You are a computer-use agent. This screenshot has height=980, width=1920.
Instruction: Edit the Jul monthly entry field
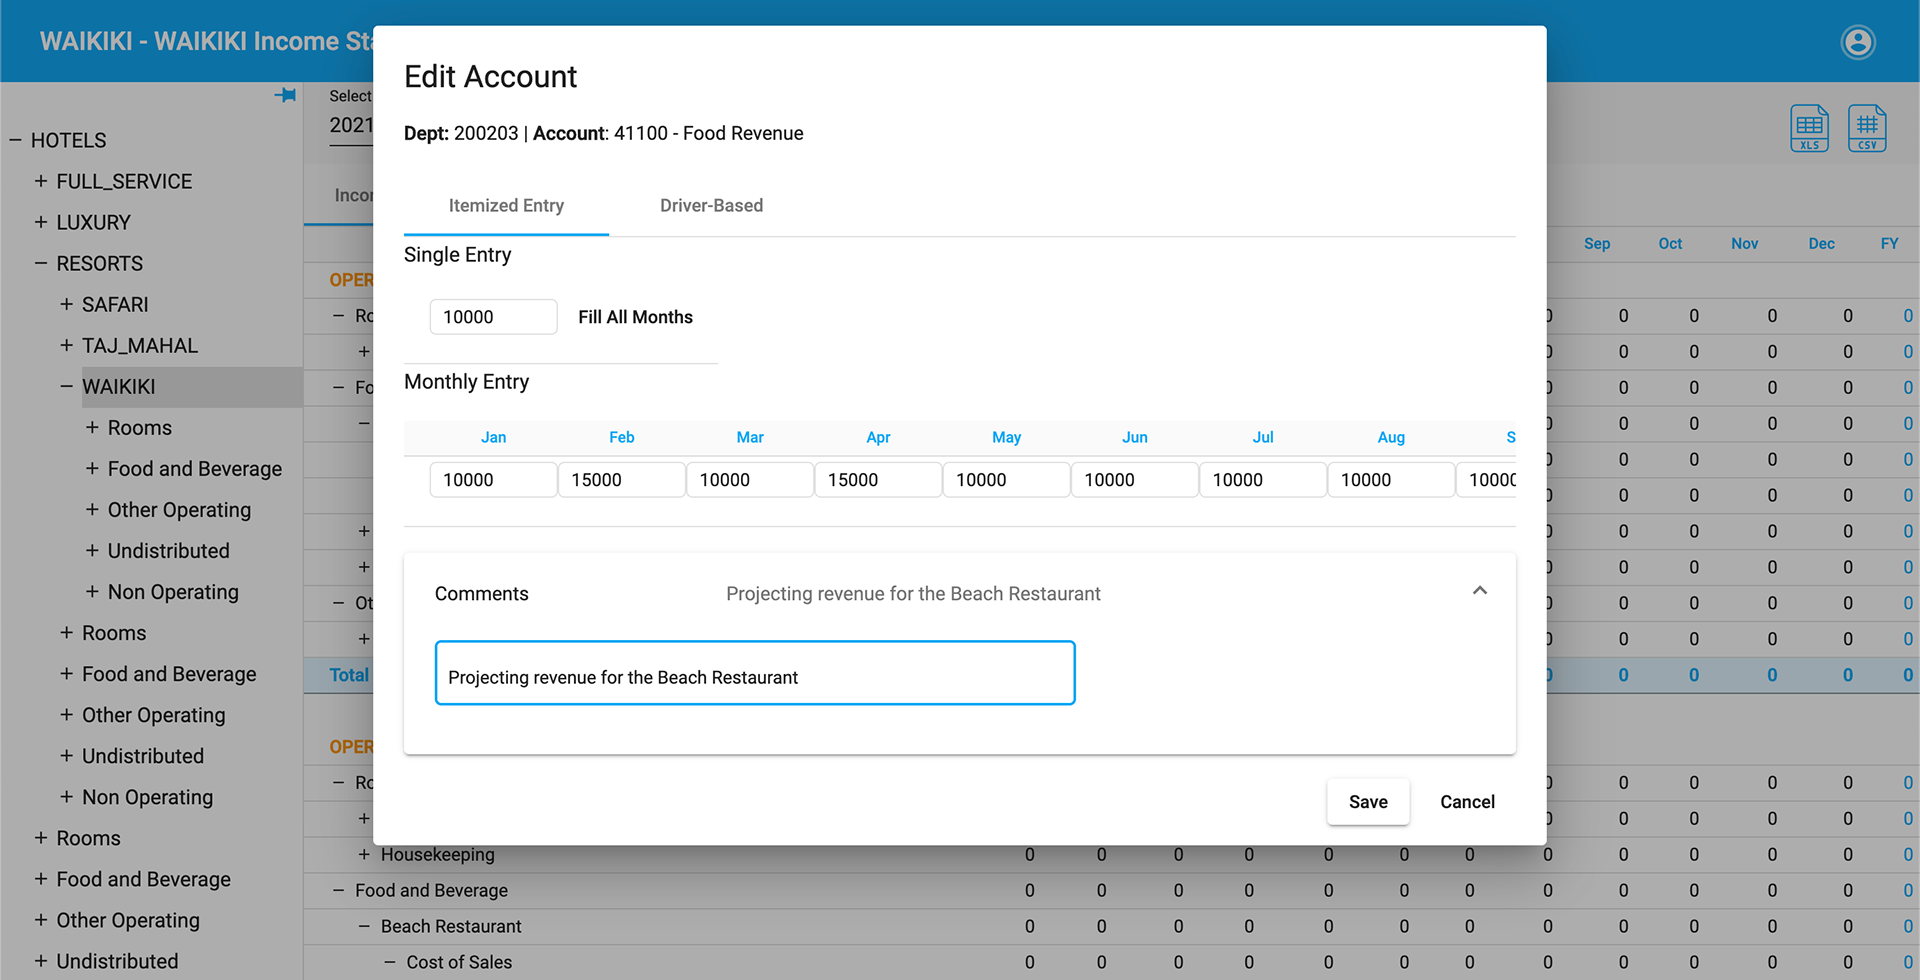1263,480
